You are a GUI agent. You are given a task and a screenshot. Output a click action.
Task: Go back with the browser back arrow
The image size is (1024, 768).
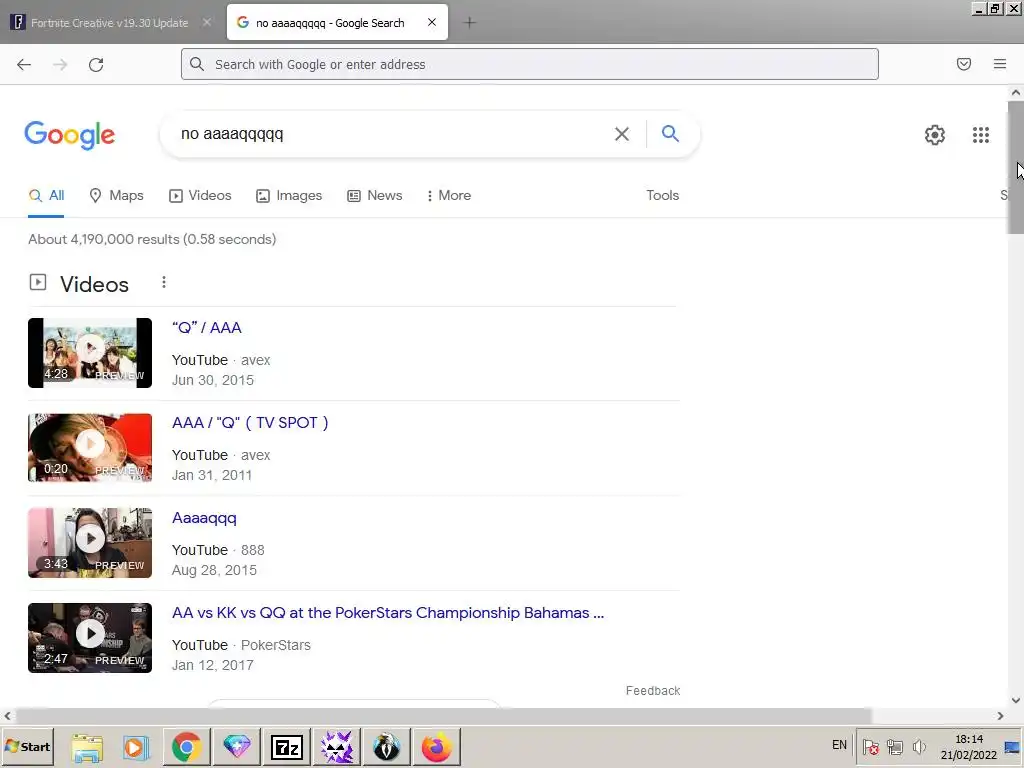(24, 64)
